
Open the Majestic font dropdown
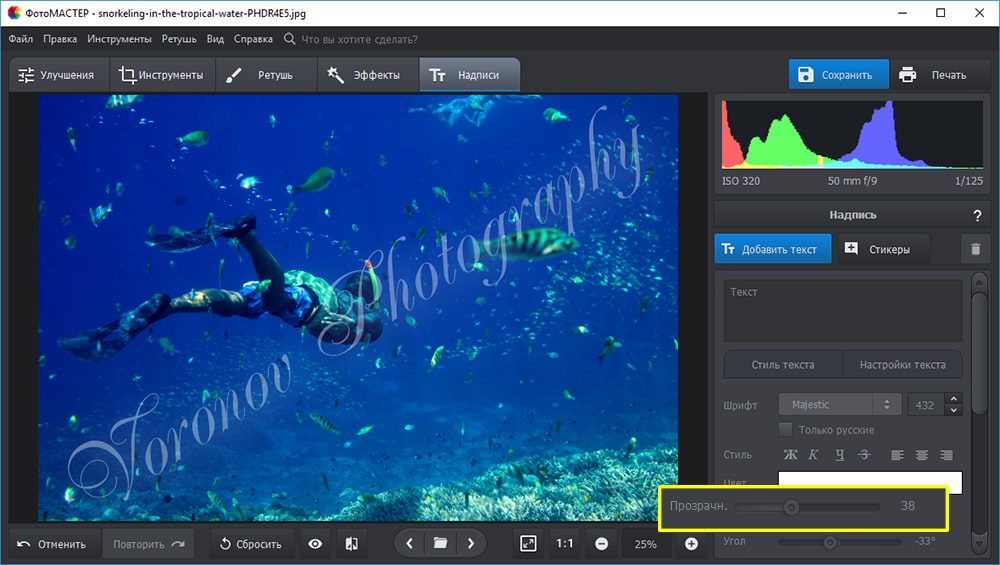[x=839, y=405]
